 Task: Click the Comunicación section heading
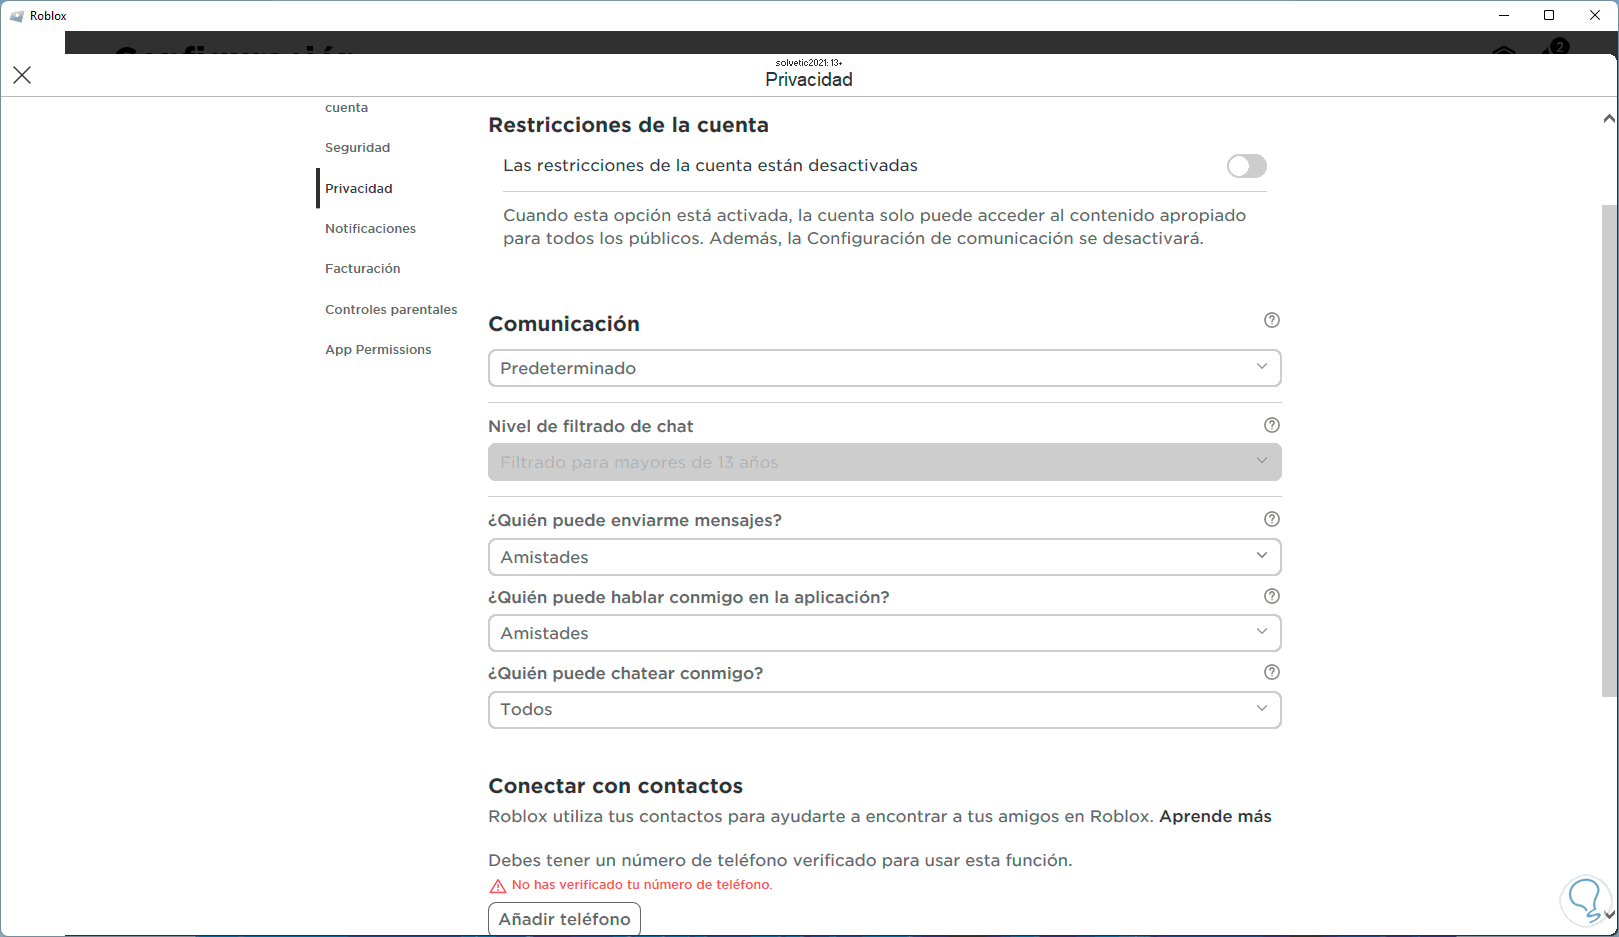click(564, 324)
